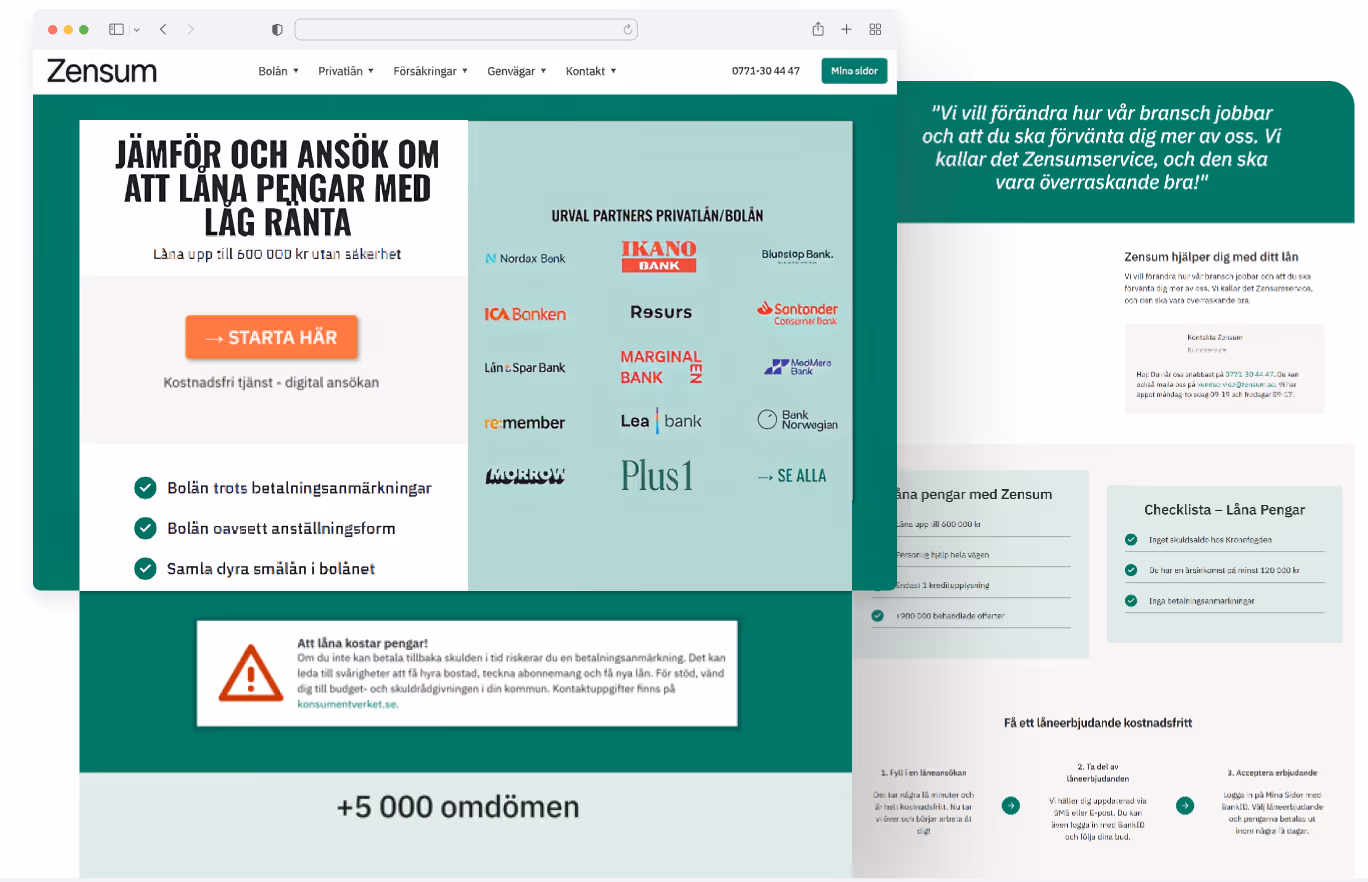Click checkmark beside Inga betalningsanmärkningar
The image size is (1368, 882).
1131,601
